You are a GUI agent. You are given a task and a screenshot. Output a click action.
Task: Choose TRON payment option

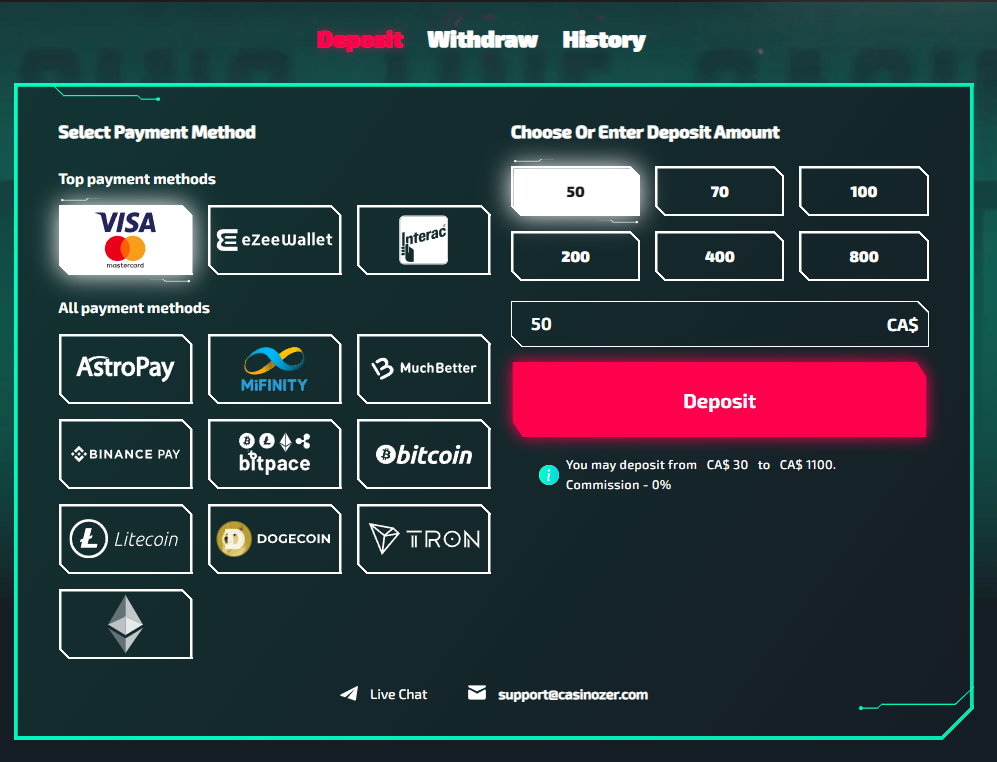point(423,539)
